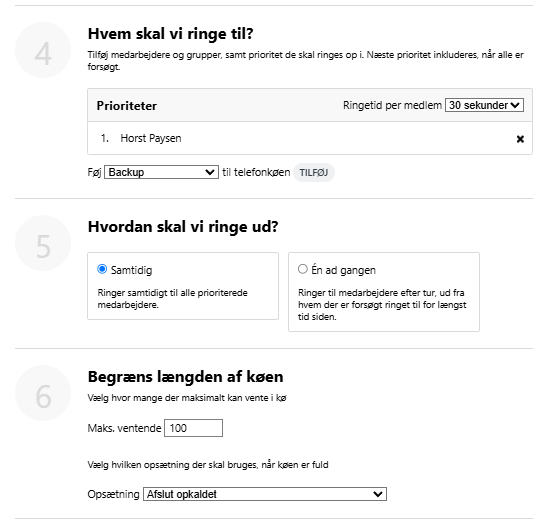Click the Én ad gangen option card text
Viewport: 557px width, 529px height.
pos(382,305)
